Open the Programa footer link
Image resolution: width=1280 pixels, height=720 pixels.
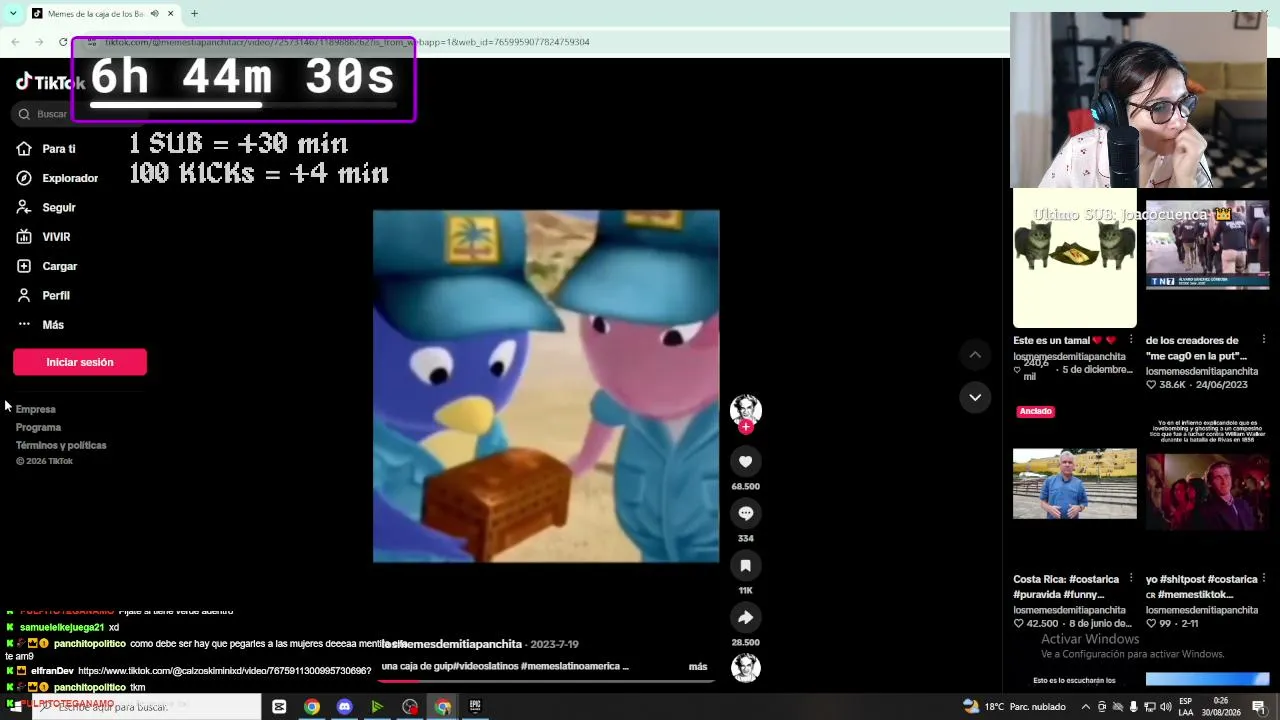click(38, 427)
